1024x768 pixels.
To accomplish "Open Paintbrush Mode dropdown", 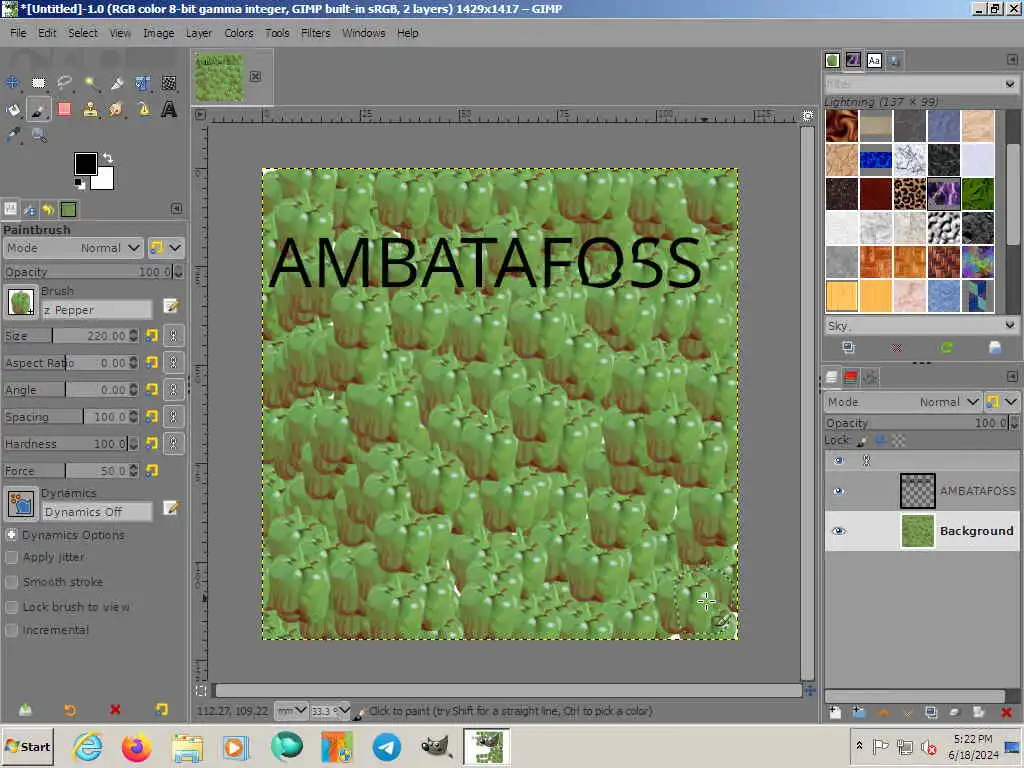I will (72, 248).
